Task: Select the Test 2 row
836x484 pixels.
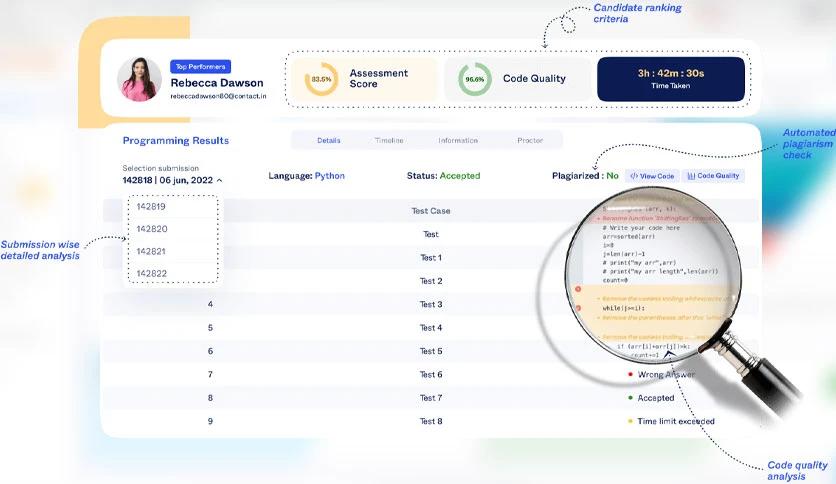Action: 431,281
